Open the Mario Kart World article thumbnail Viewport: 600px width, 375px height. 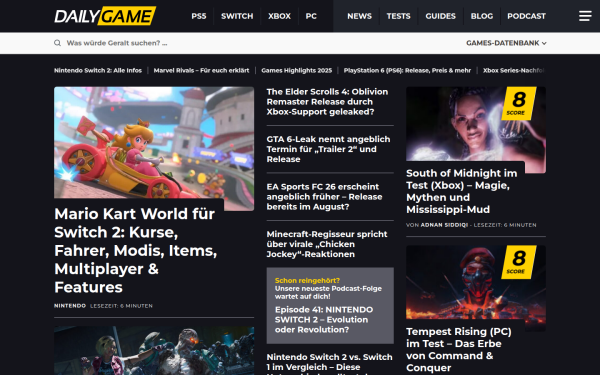154,148
